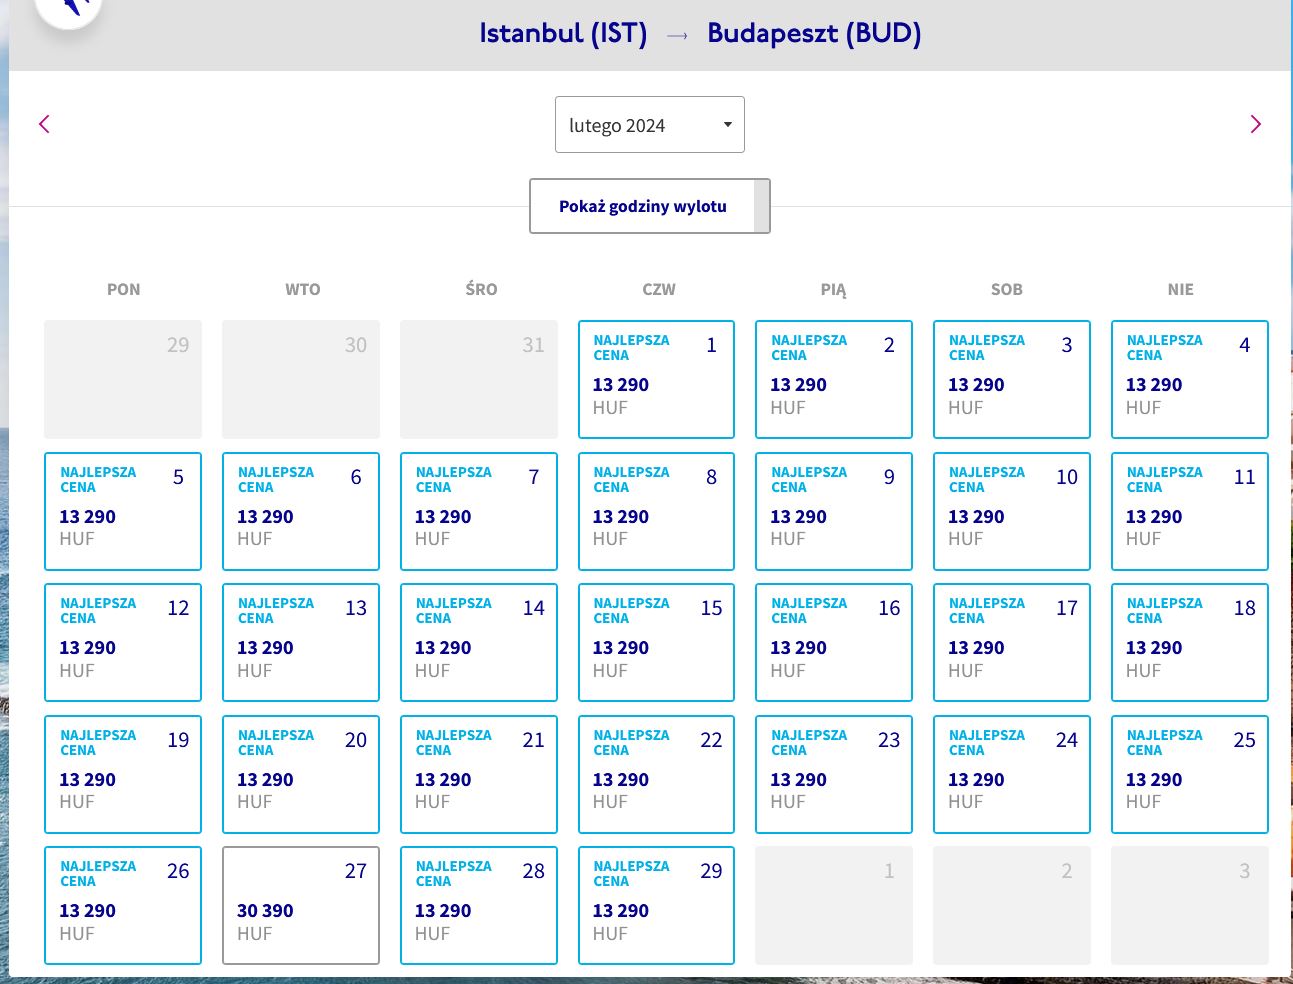The width and height of the screenshot is (1293, 984).
Task: Choose the February 14 date cell
Action: (479, 642)
